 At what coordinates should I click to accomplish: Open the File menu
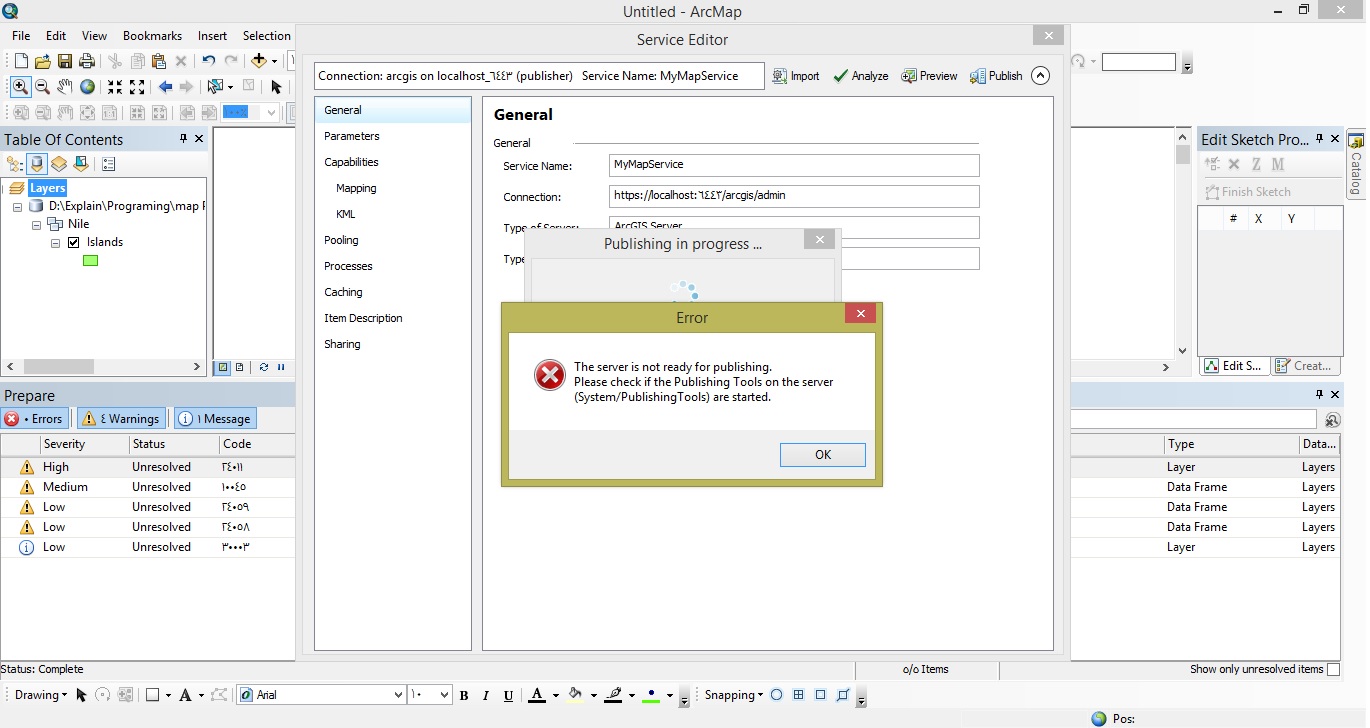[21, 36]
